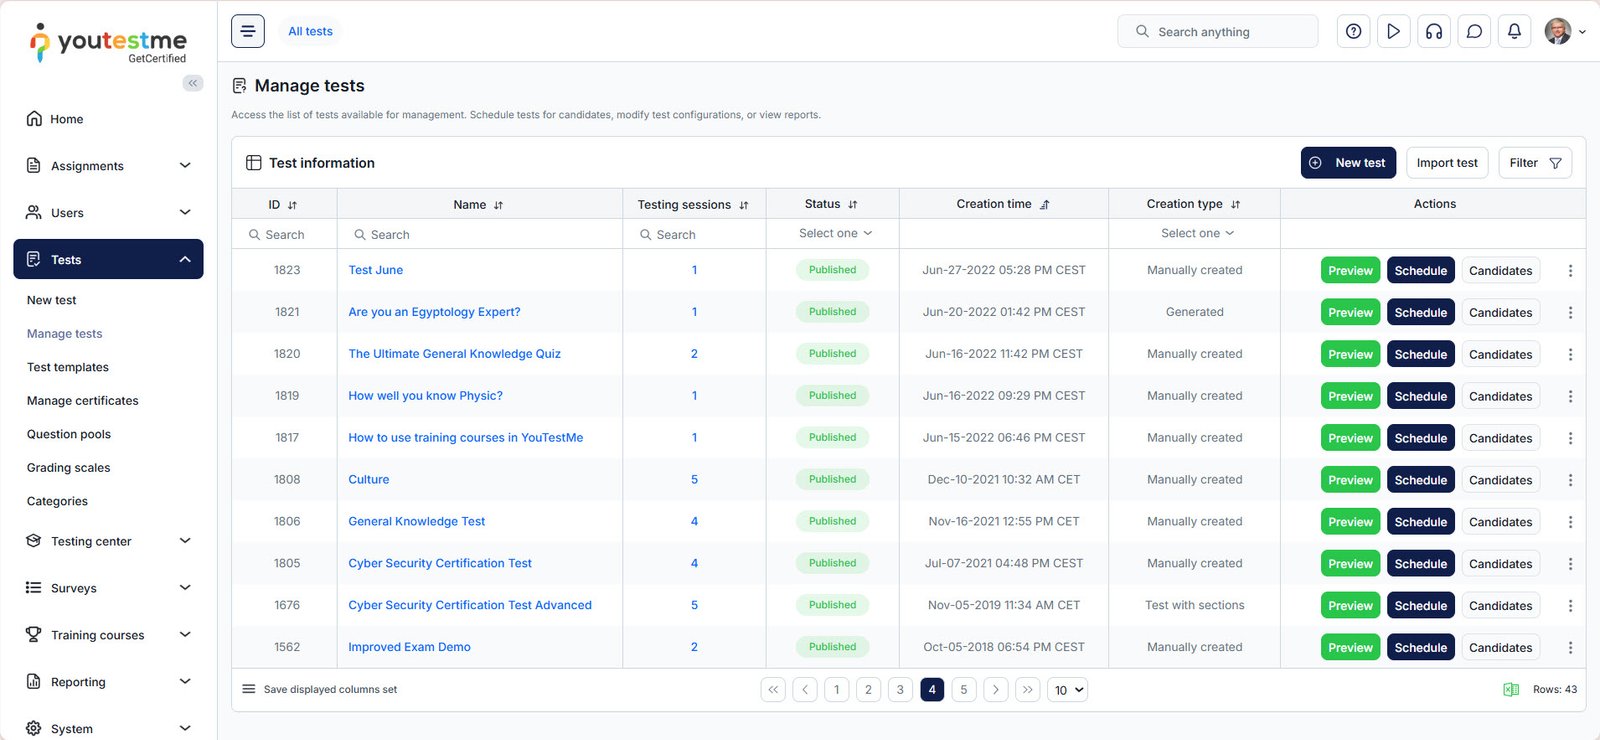Open the Culture test link
The width and height of the screenshot is (1600, 740).
pyautogui.click(x=369, y=480)
